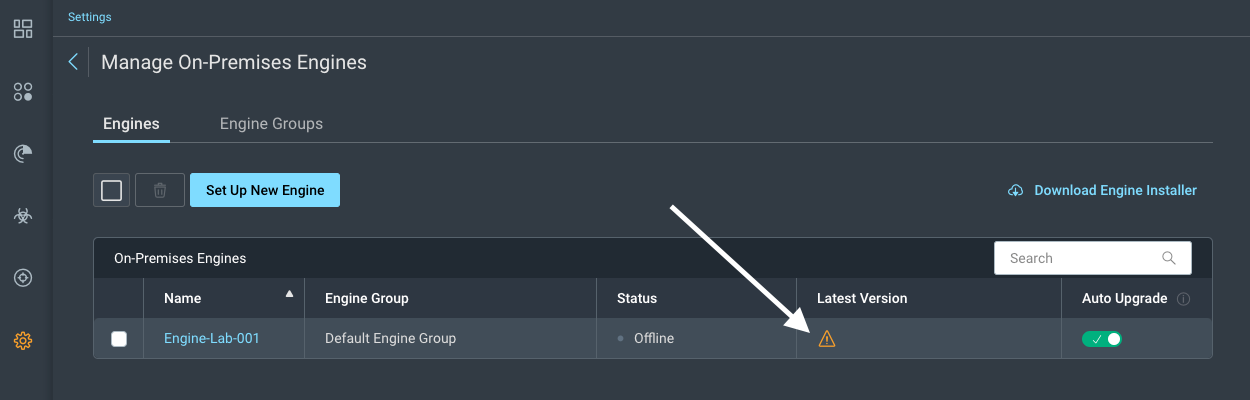Open the dashboard grid icon in sidebar
Viewport: 1250px width, 400px height.
click(23, 29)
